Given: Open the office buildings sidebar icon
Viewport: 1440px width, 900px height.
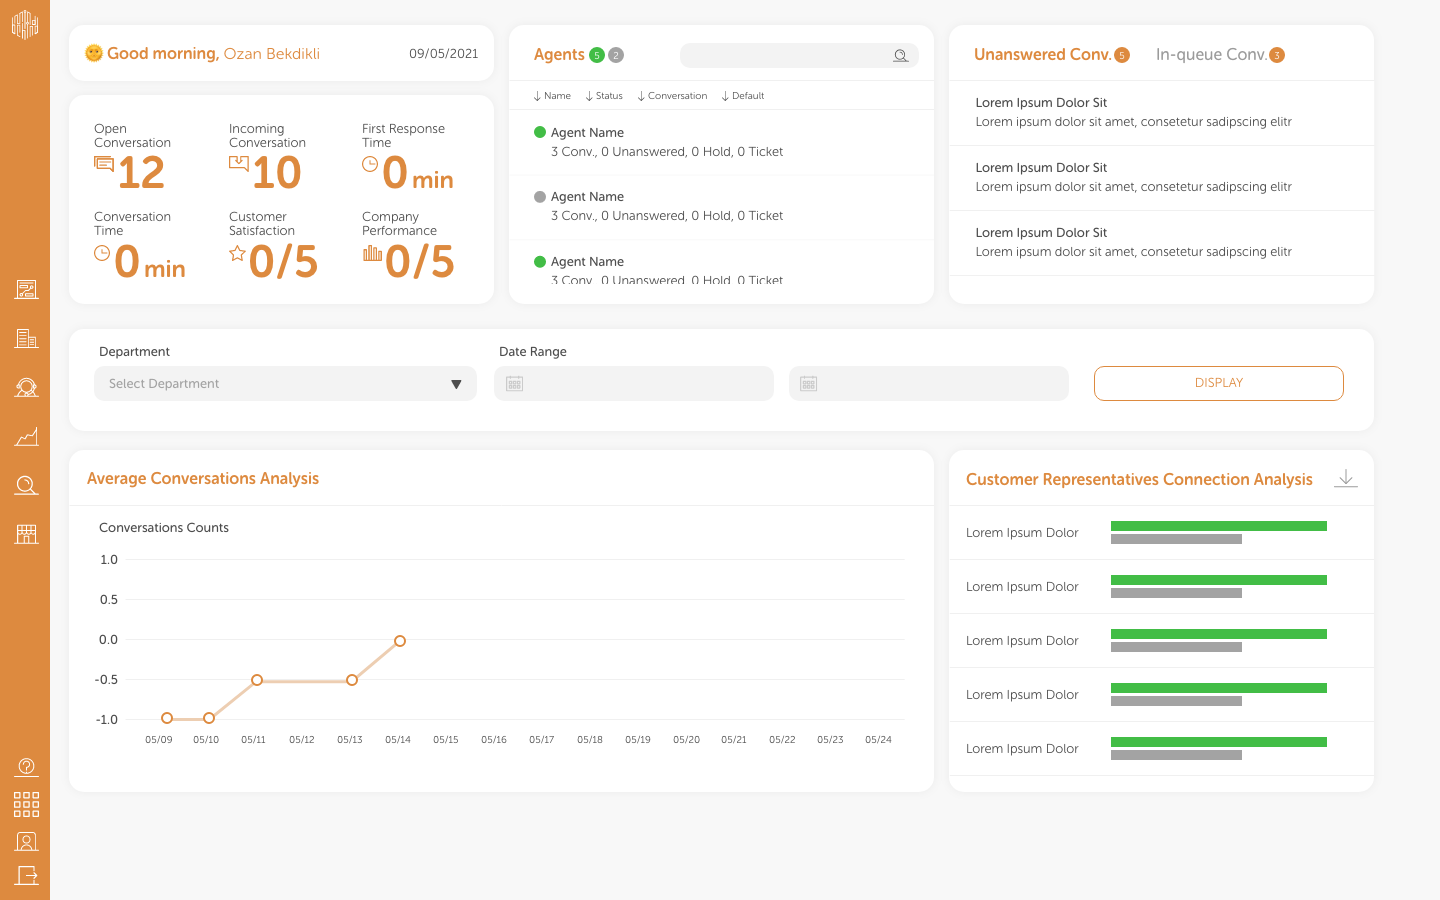Looking at the screenshot, I should (x=26, y=339).
